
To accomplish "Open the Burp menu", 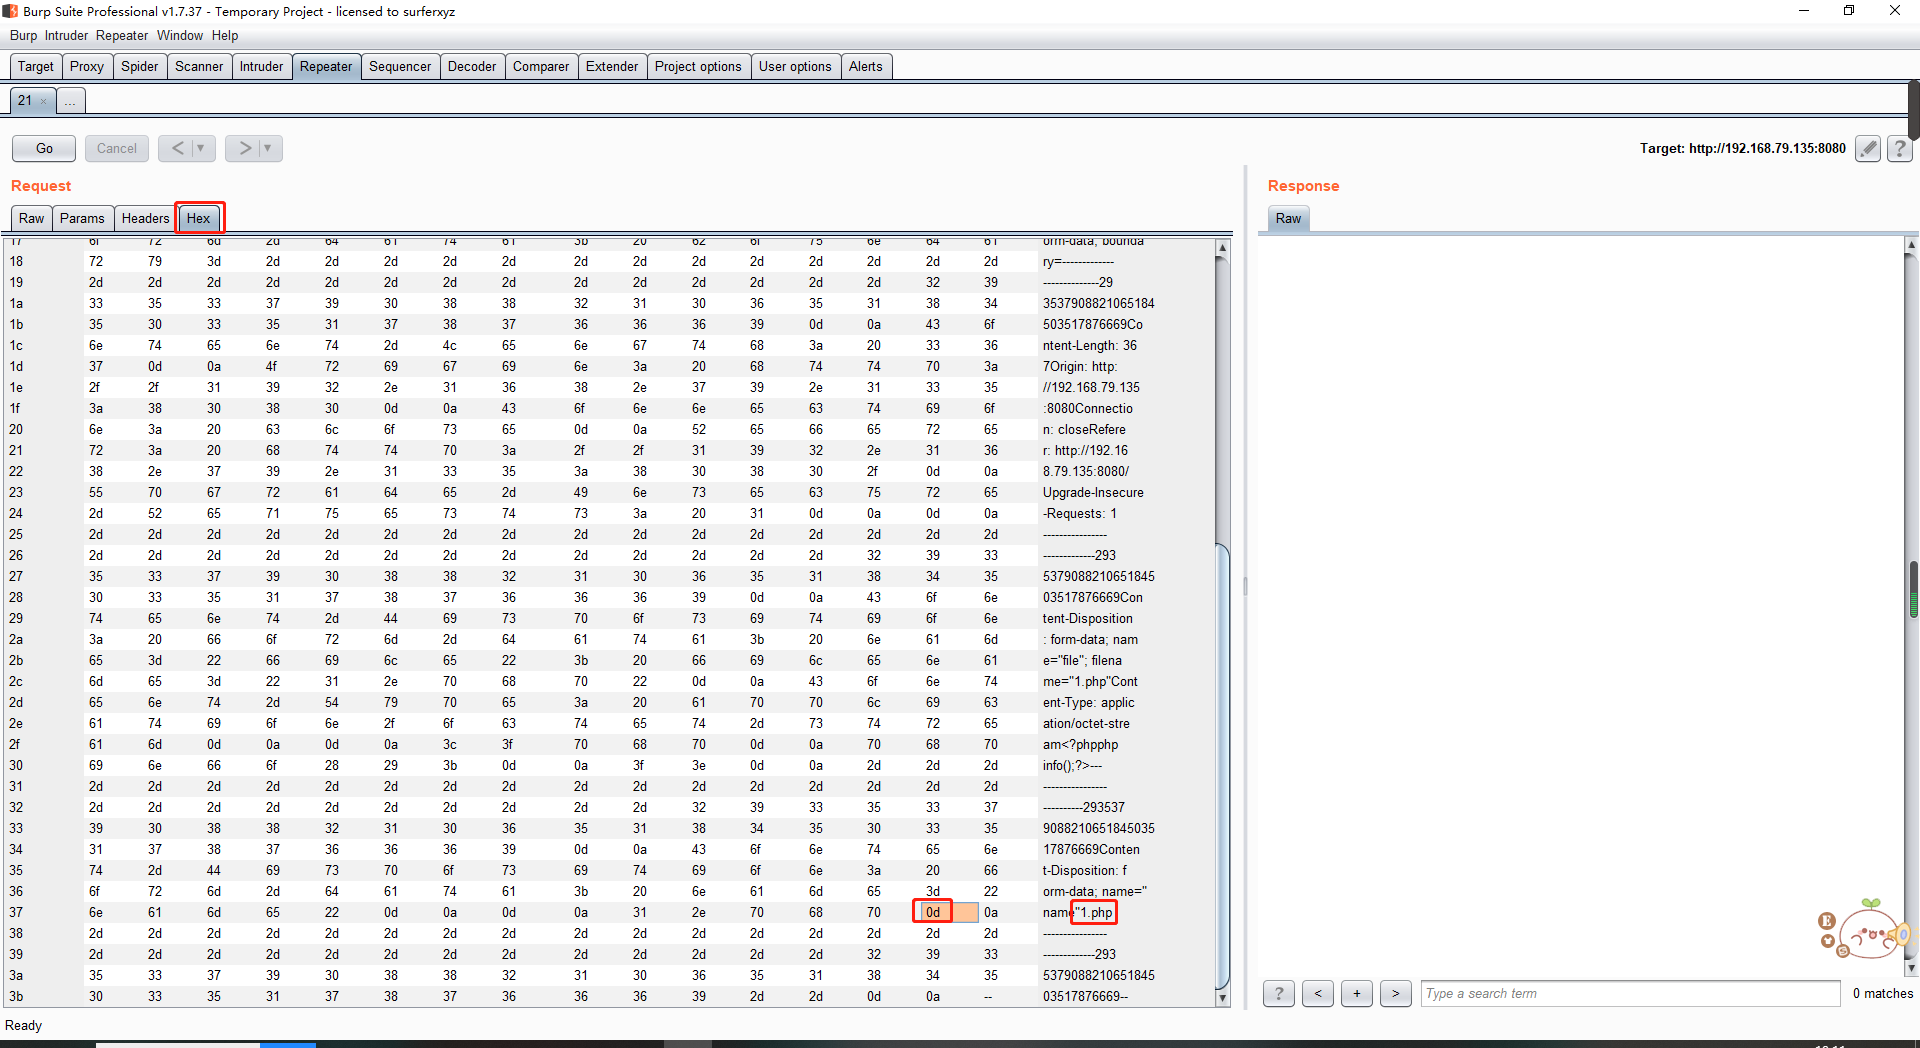I will tap(23, 35).
